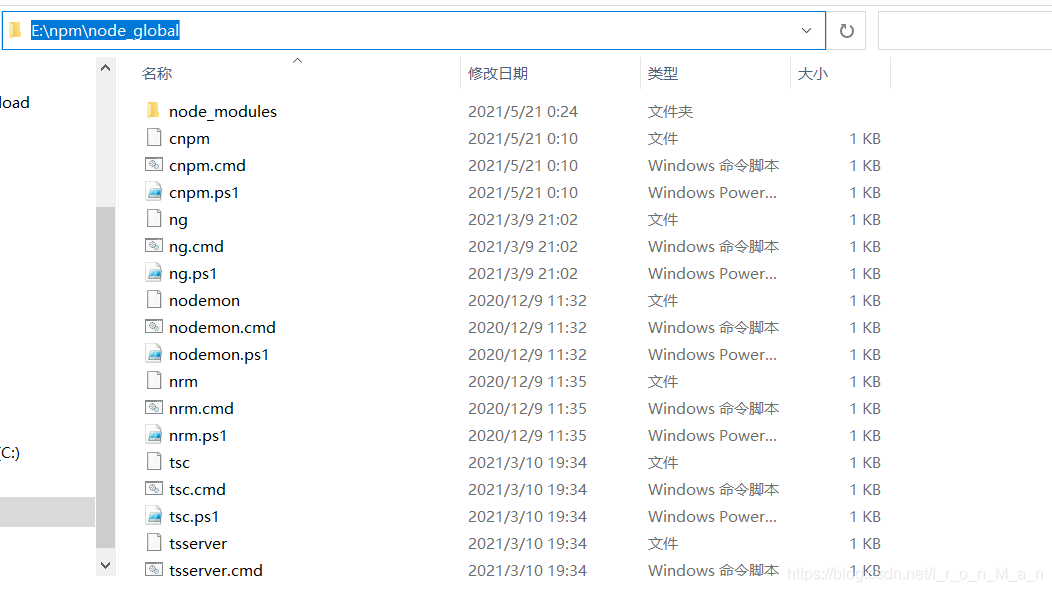Click the search box beside refresh
Image resolution: width=1052 pixels, height=592 pixels.
point(965,30)
